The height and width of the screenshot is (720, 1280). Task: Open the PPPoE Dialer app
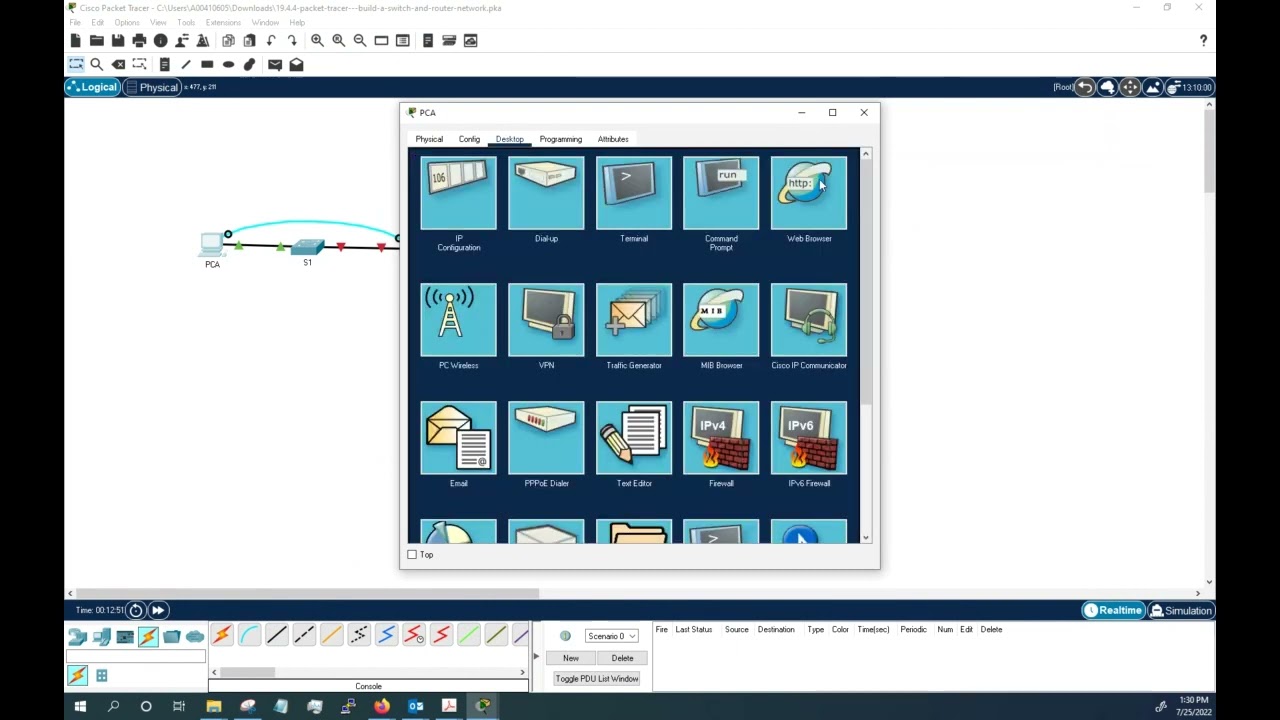[546, 438]
